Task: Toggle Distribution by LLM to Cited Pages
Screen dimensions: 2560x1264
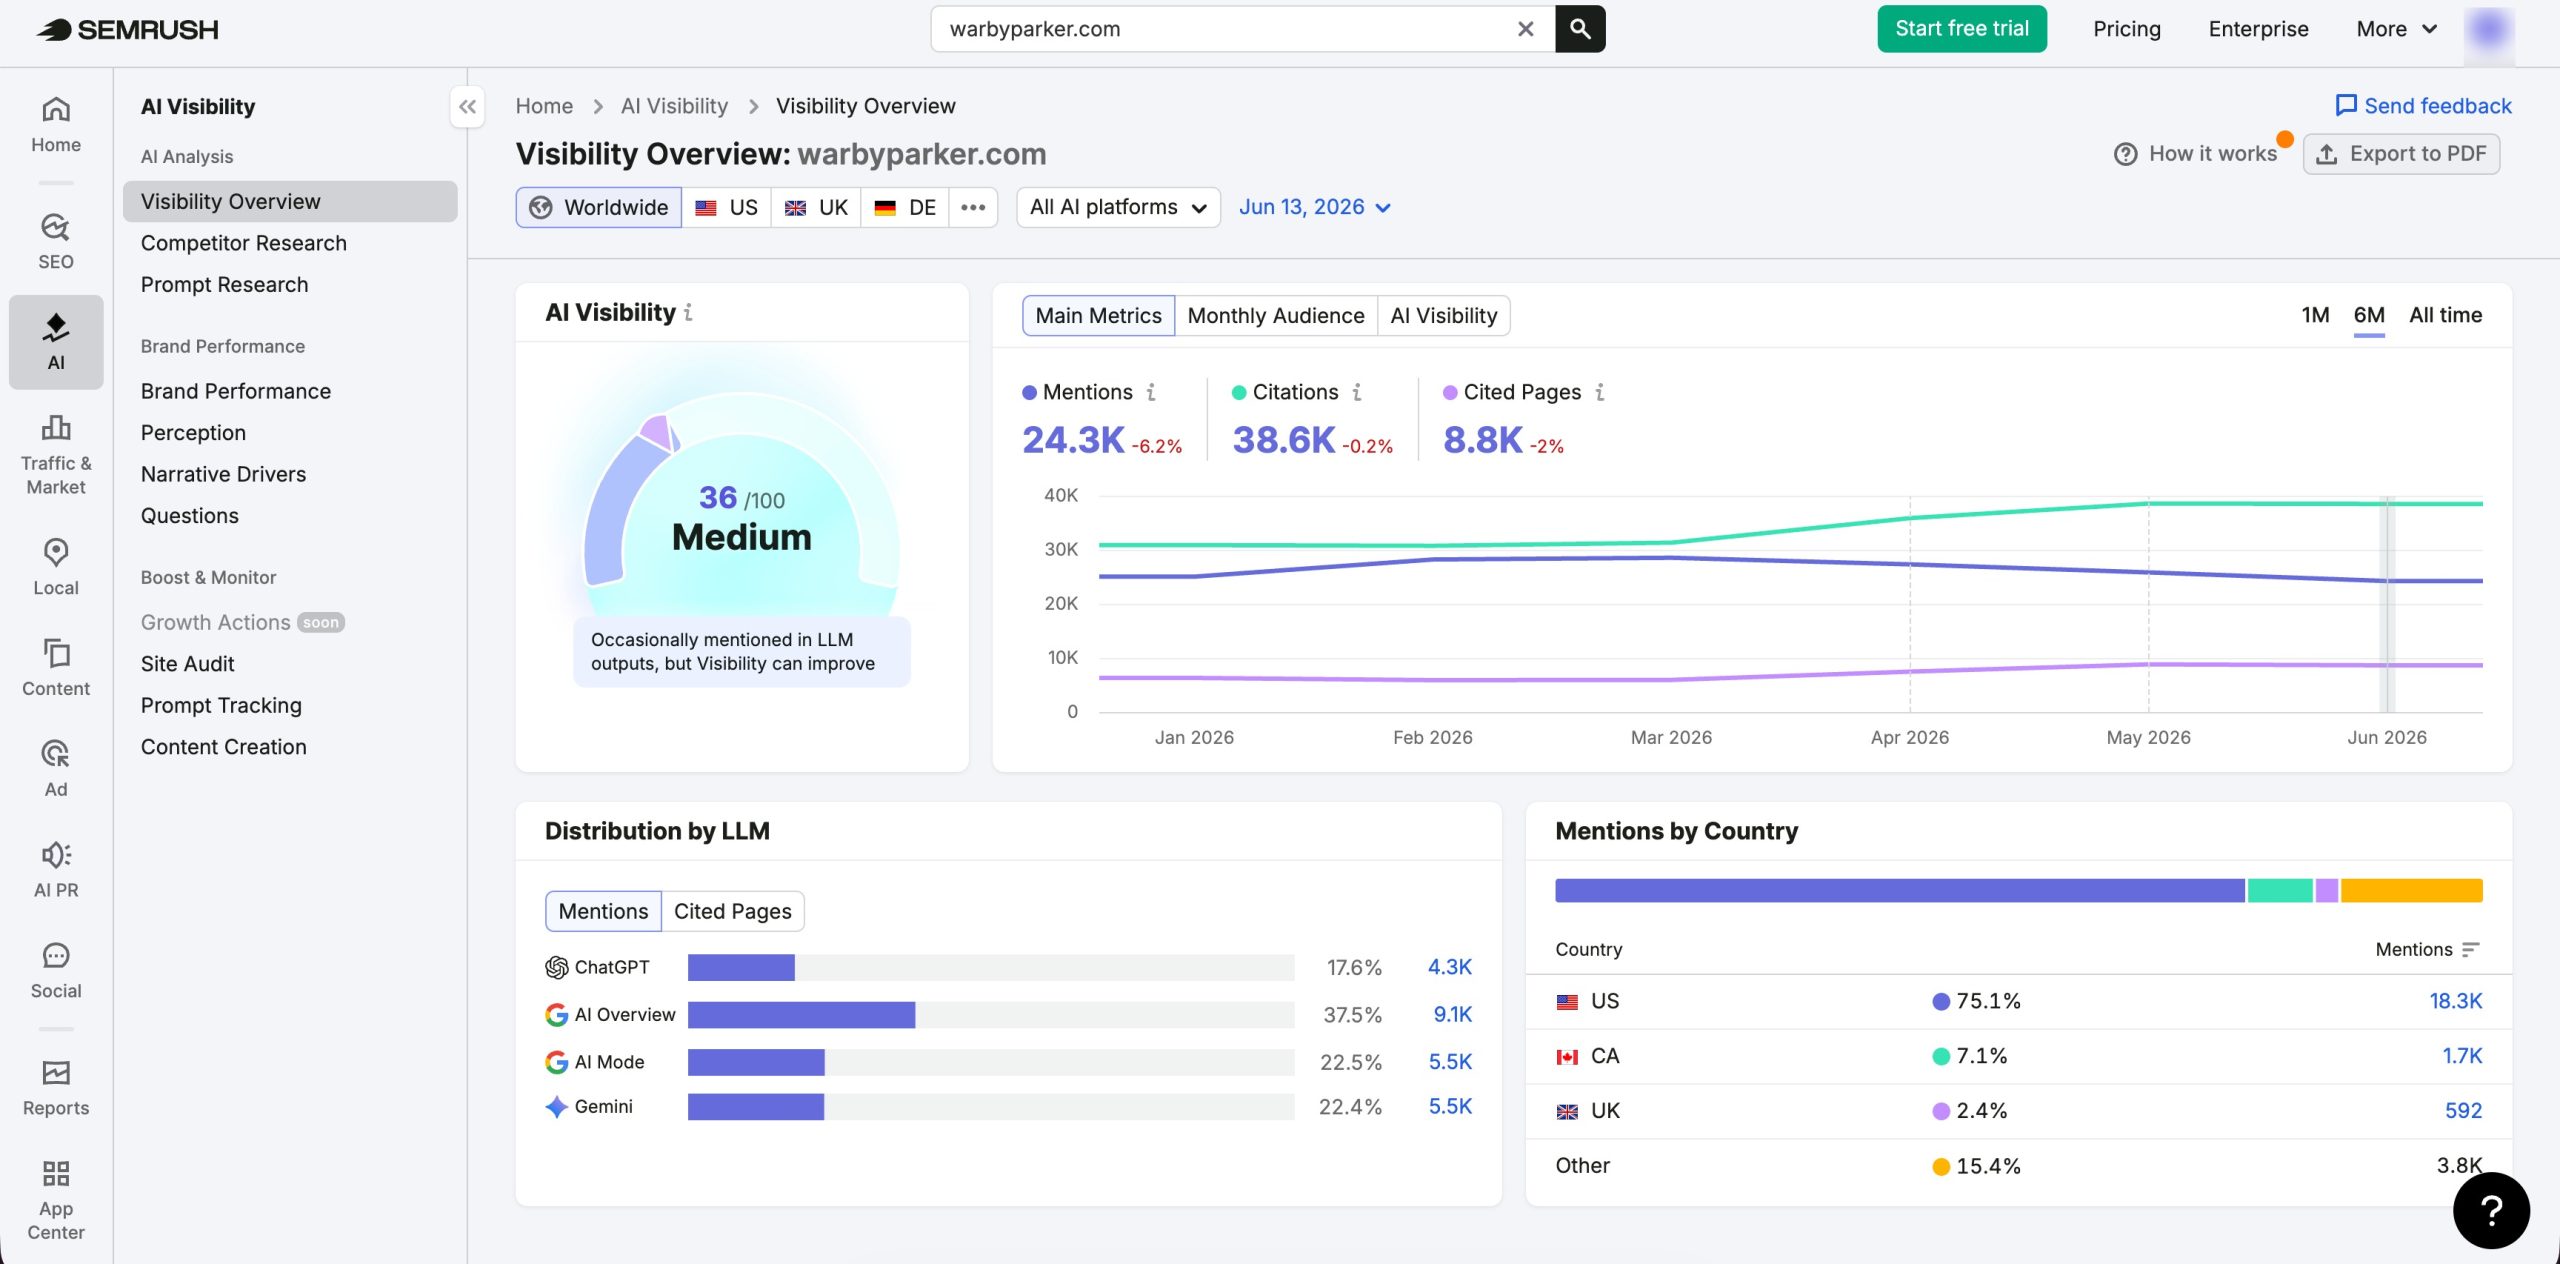Action: [x=732, y=911]
